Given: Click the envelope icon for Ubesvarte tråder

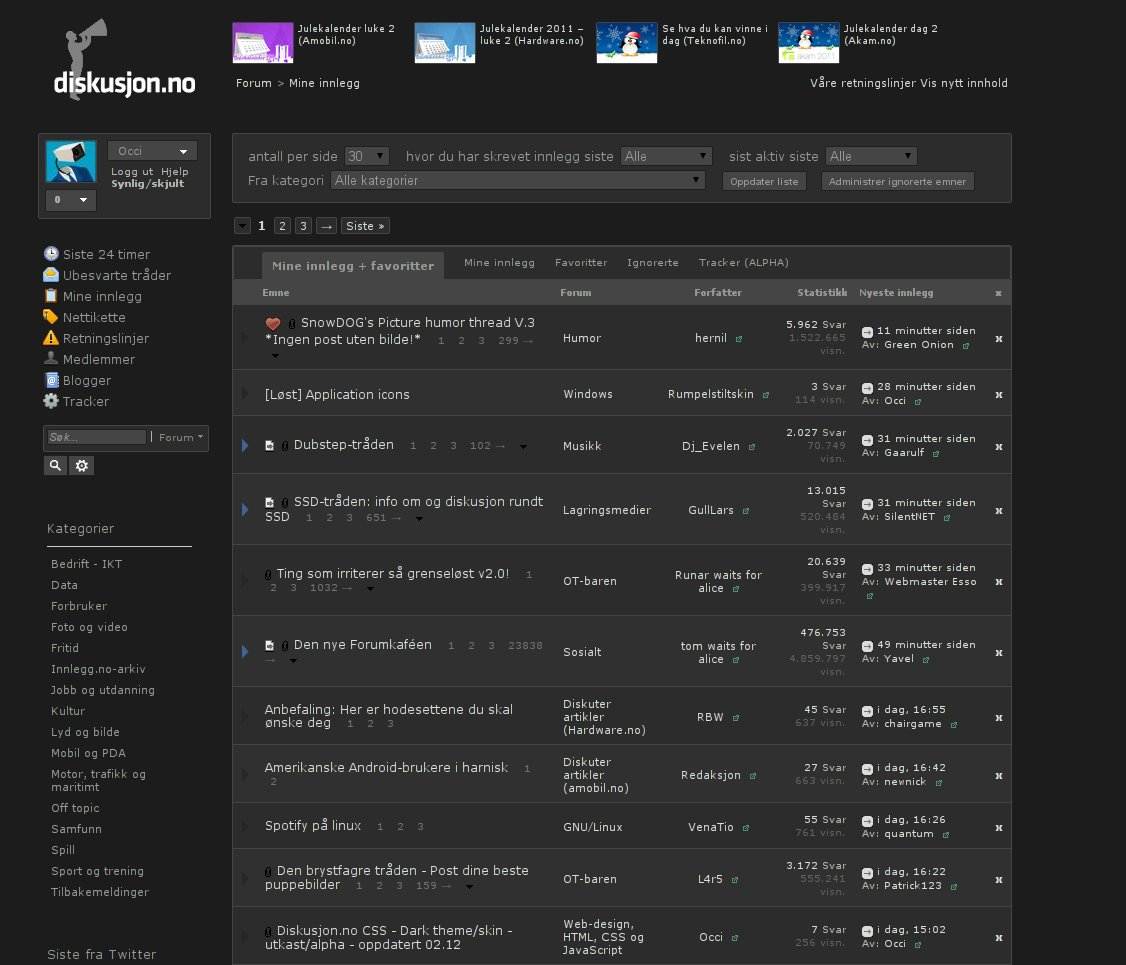Looking at the screenshot, I should click(51, 275).
